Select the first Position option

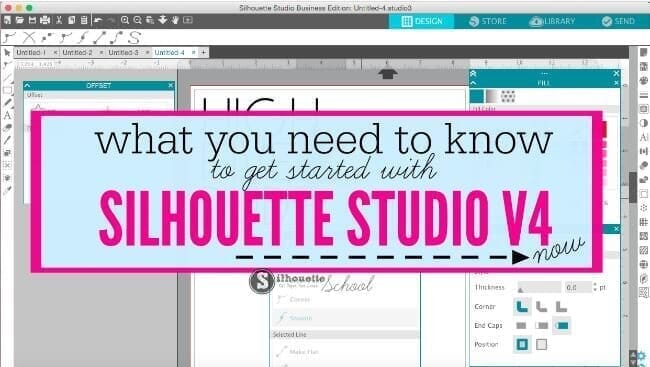coord(522,344)
